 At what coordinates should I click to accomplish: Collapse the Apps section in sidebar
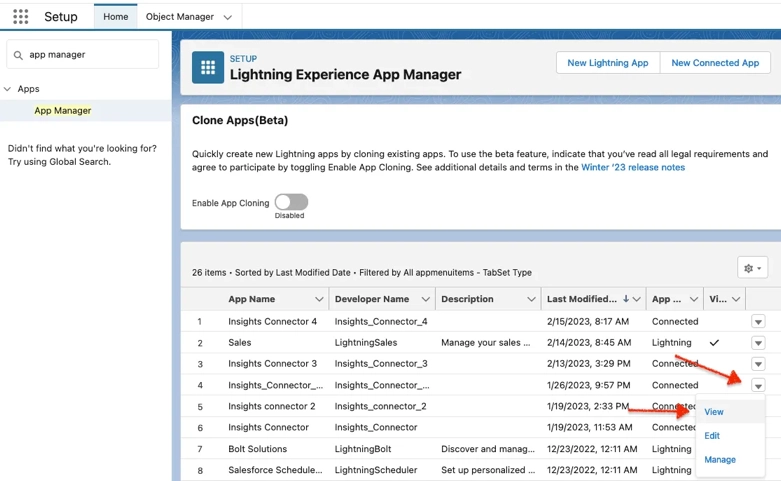[8, 89]
